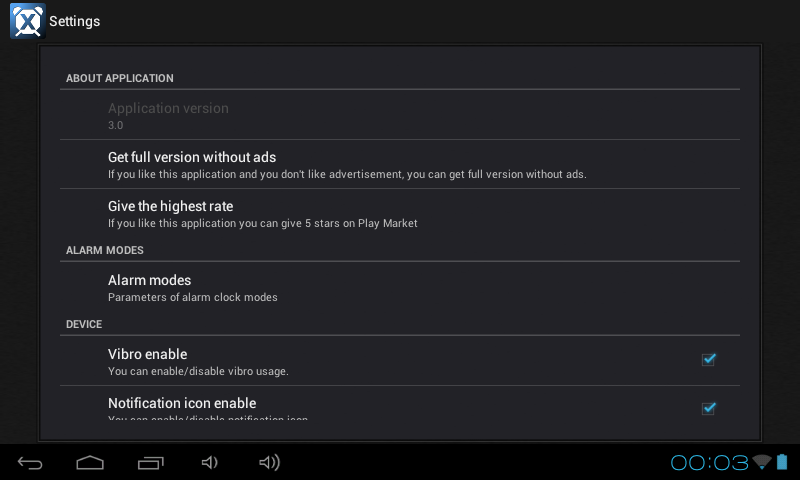The width and height of the screenshot is (800, 480).
Task: Tap the Settings title in action bar
Action: point(74,21)
